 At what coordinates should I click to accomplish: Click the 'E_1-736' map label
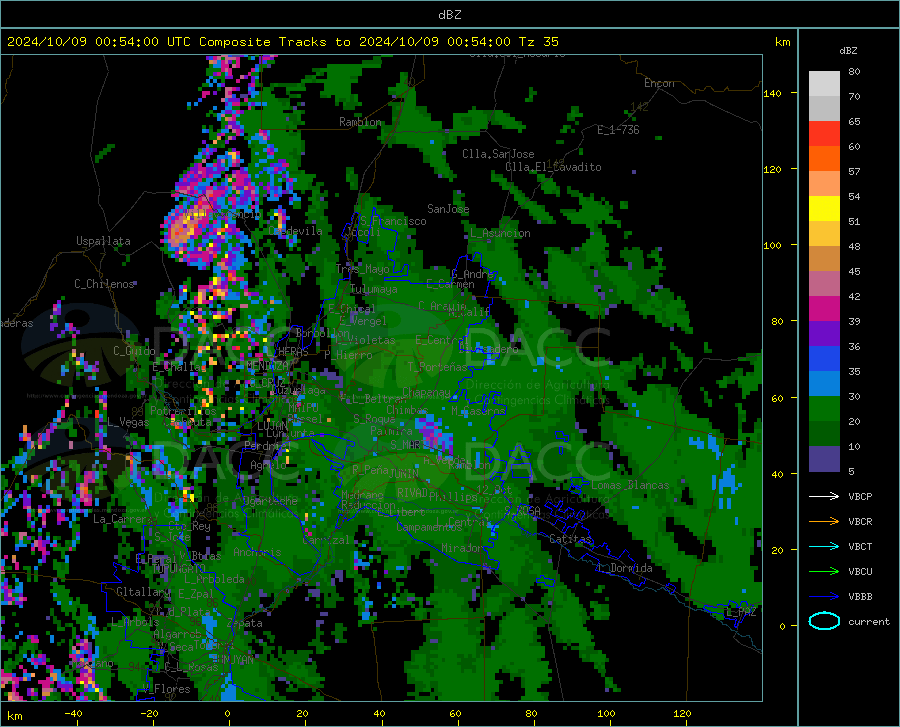point(618,130)
